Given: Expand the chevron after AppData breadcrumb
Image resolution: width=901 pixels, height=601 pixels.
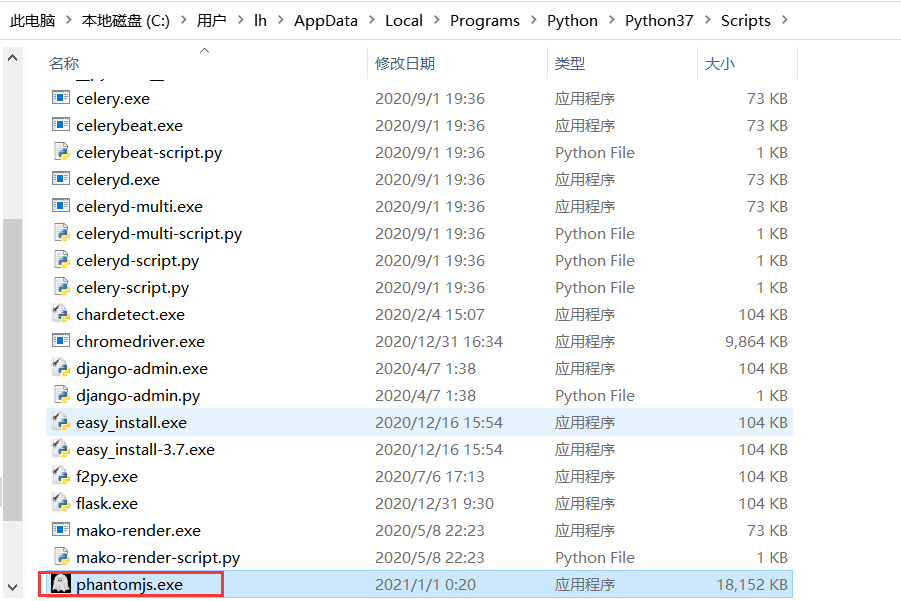Looking at the screenshot, I should point(372,20).
